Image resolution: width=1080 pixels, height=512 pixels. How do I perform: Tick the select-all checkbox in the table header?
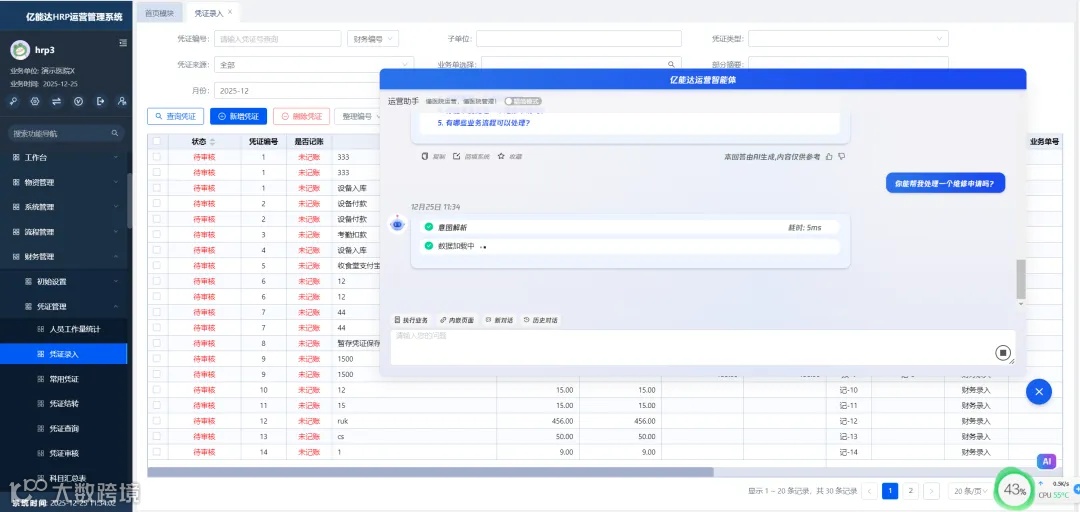coord(157,141)
